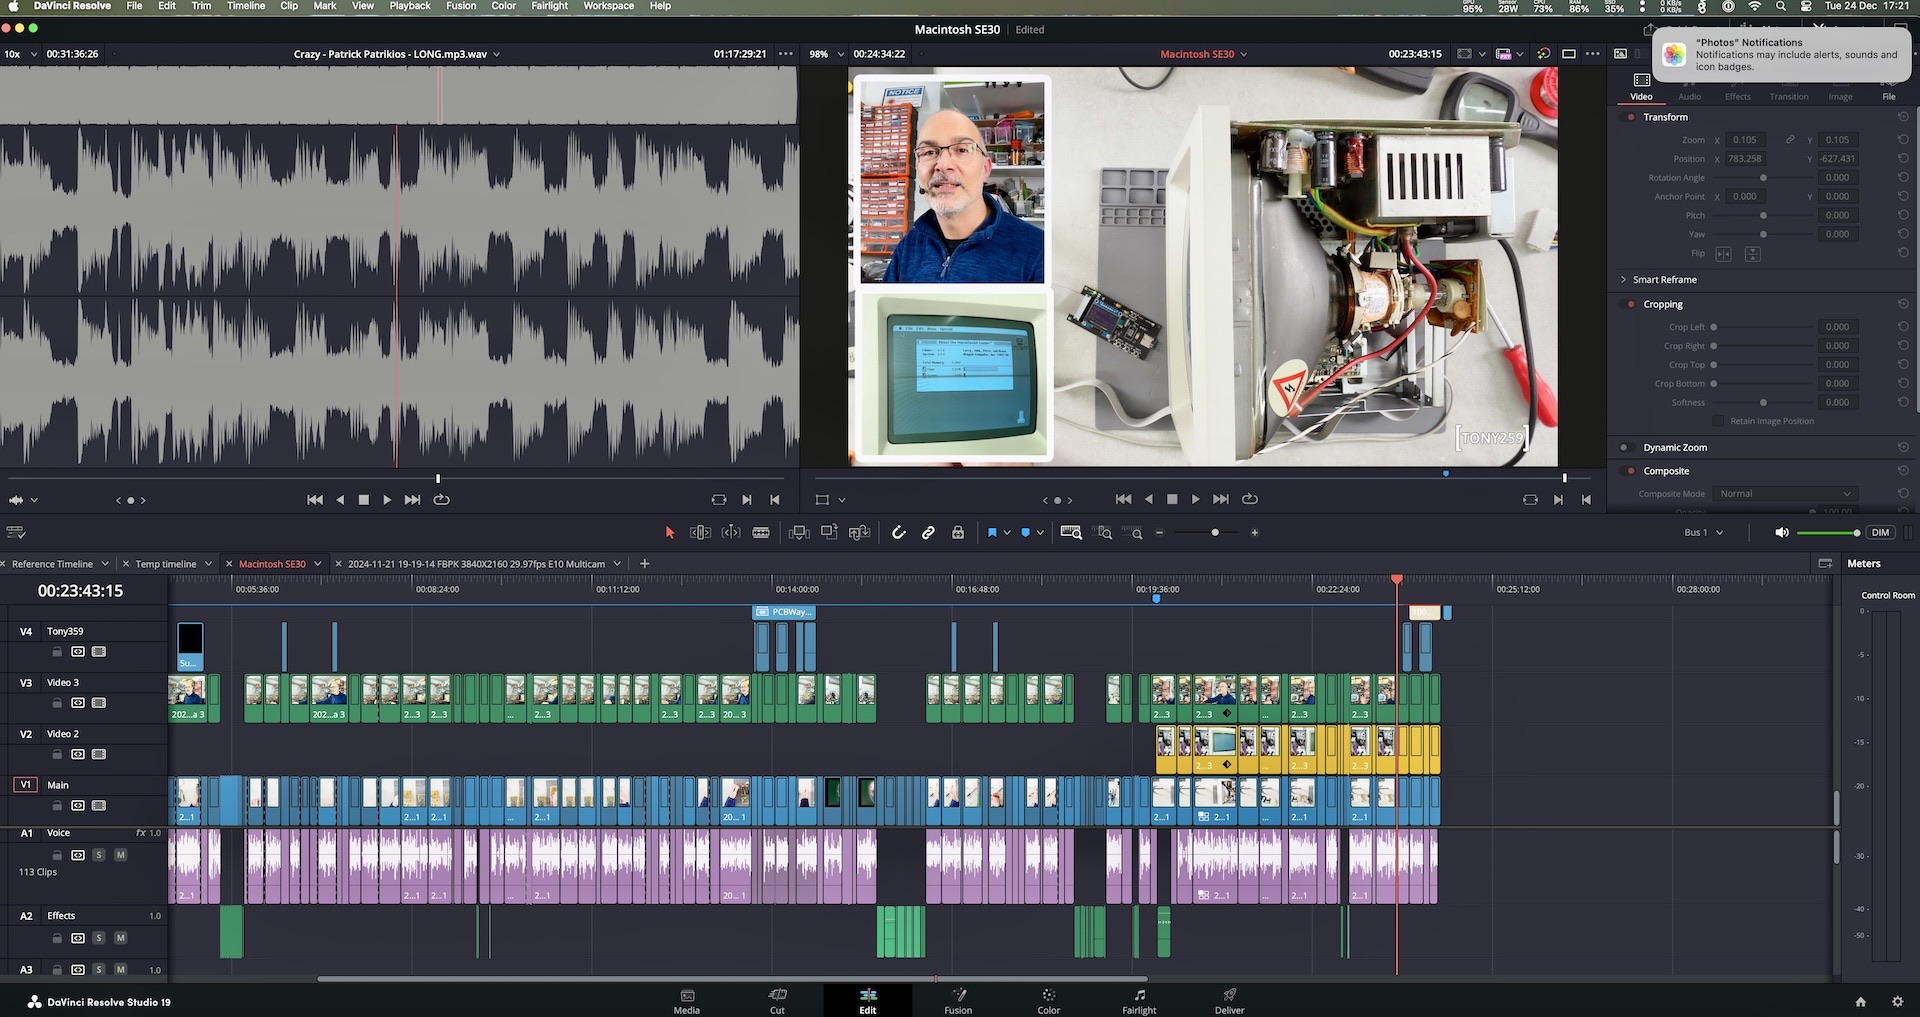Switch to the Temp timeline tab

point(166,564)
